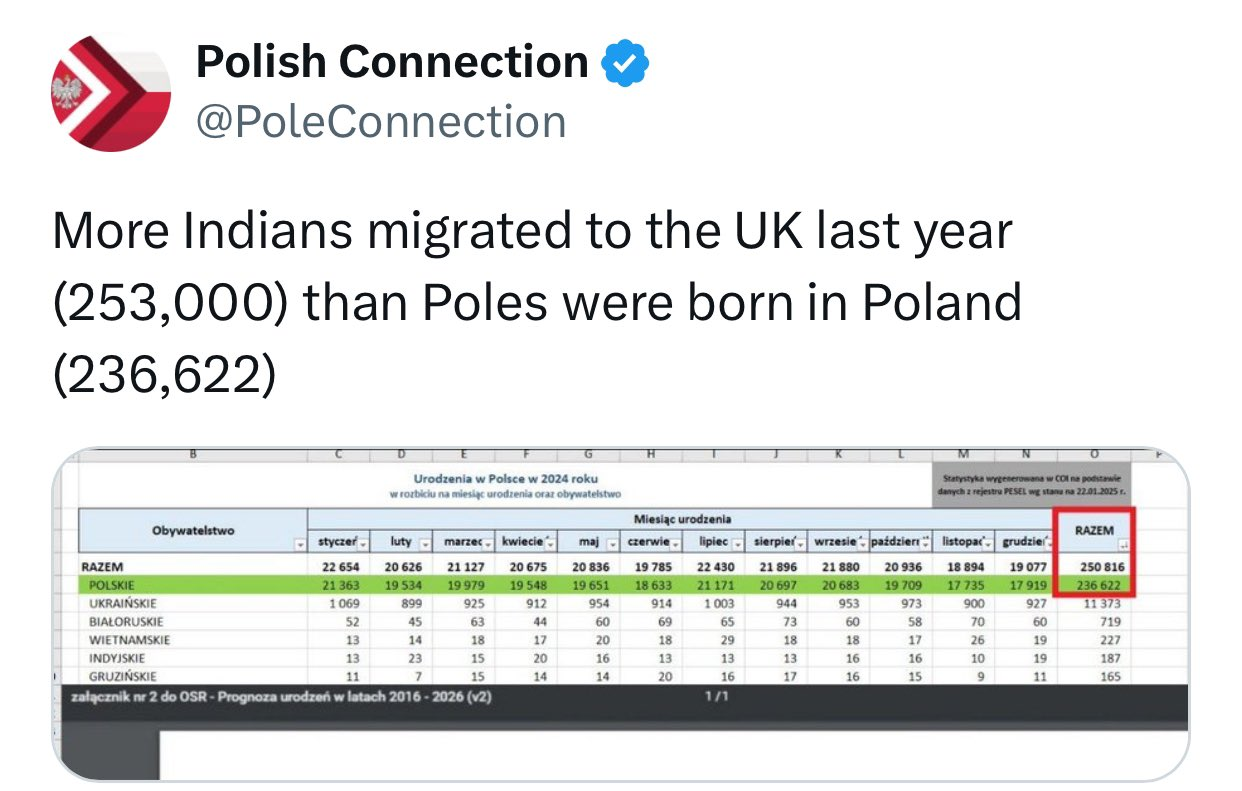Open the Polish Connection display name

tap(392, 63)
